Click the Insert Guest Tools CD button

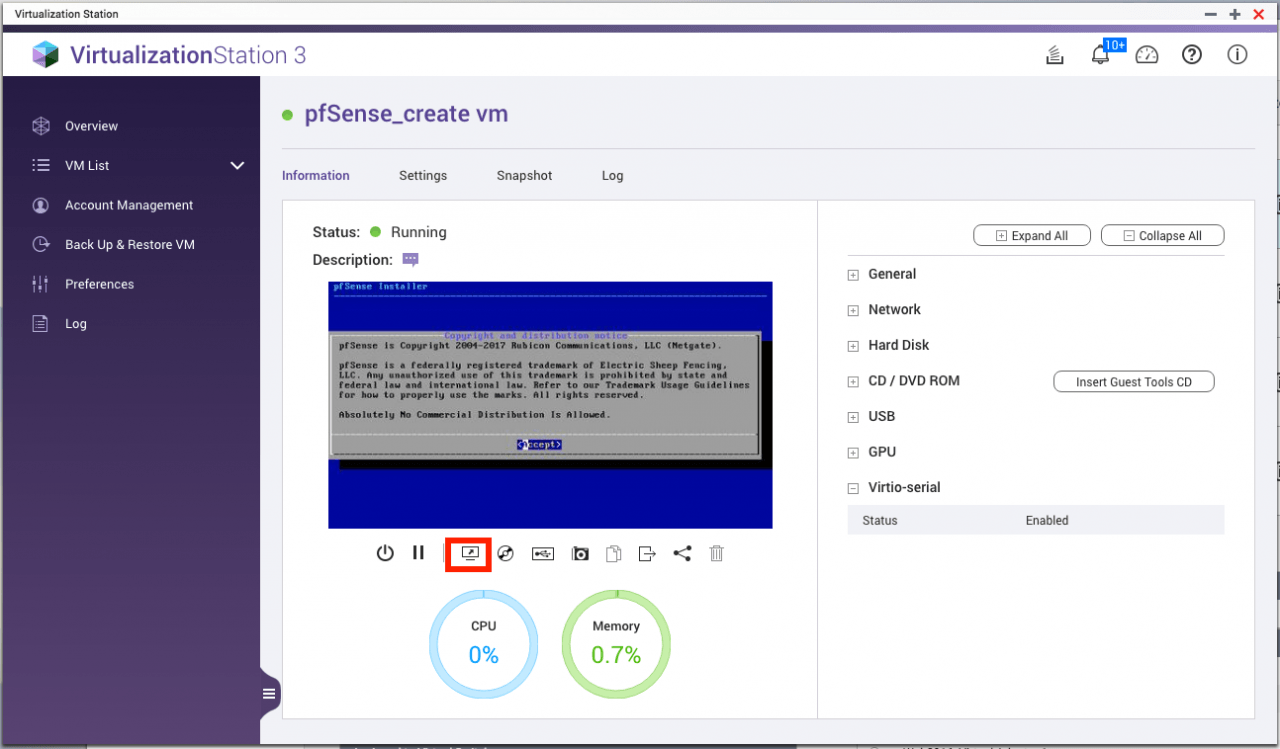click(1133, 382)
